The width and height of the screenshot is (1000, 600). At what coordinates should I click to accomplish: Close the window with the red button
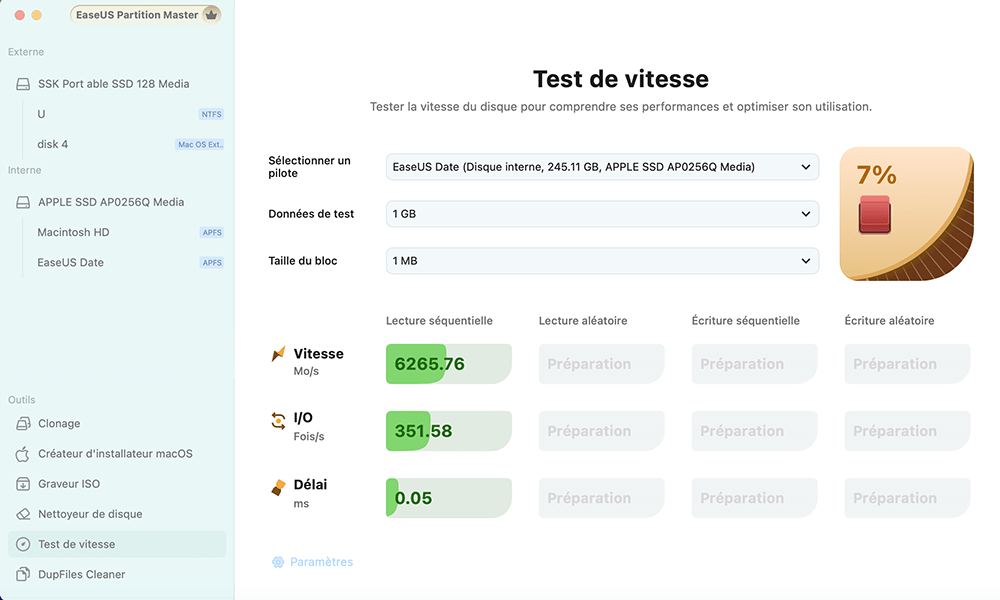20,15
